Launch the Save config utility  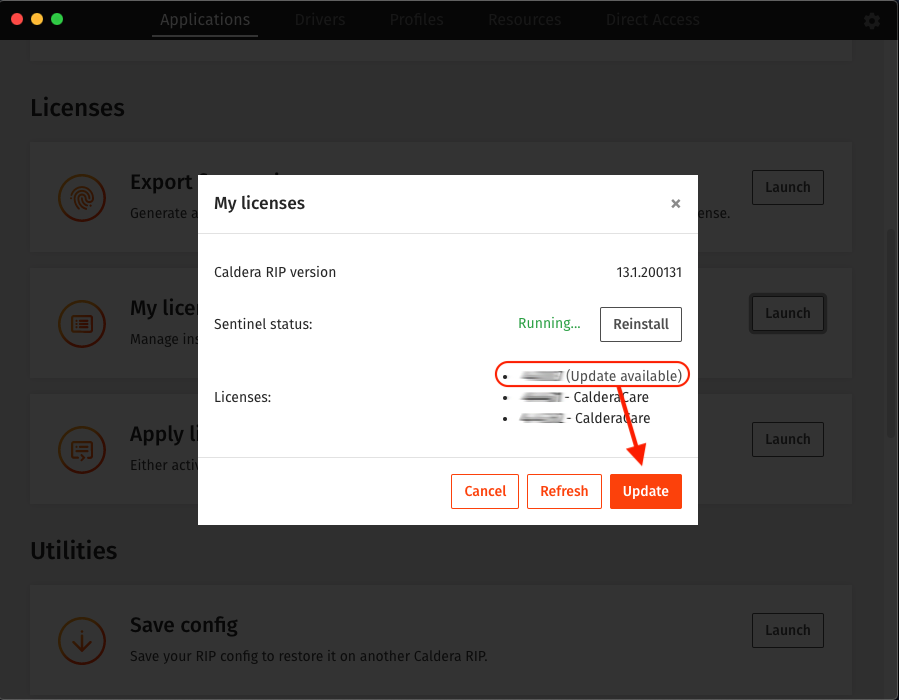(x=788, y=631)
